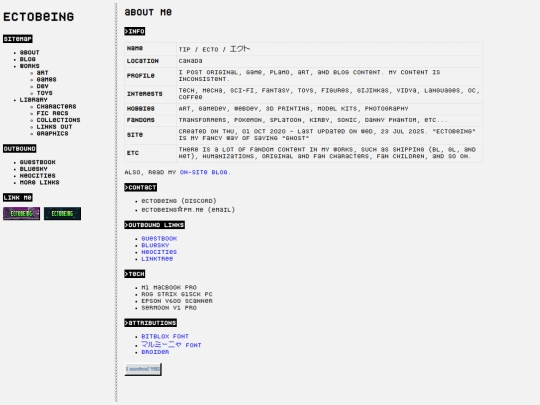Open blue Bluesky link under Outbound Links
Screen dimensions: 540x405
(x=155, y=245)
